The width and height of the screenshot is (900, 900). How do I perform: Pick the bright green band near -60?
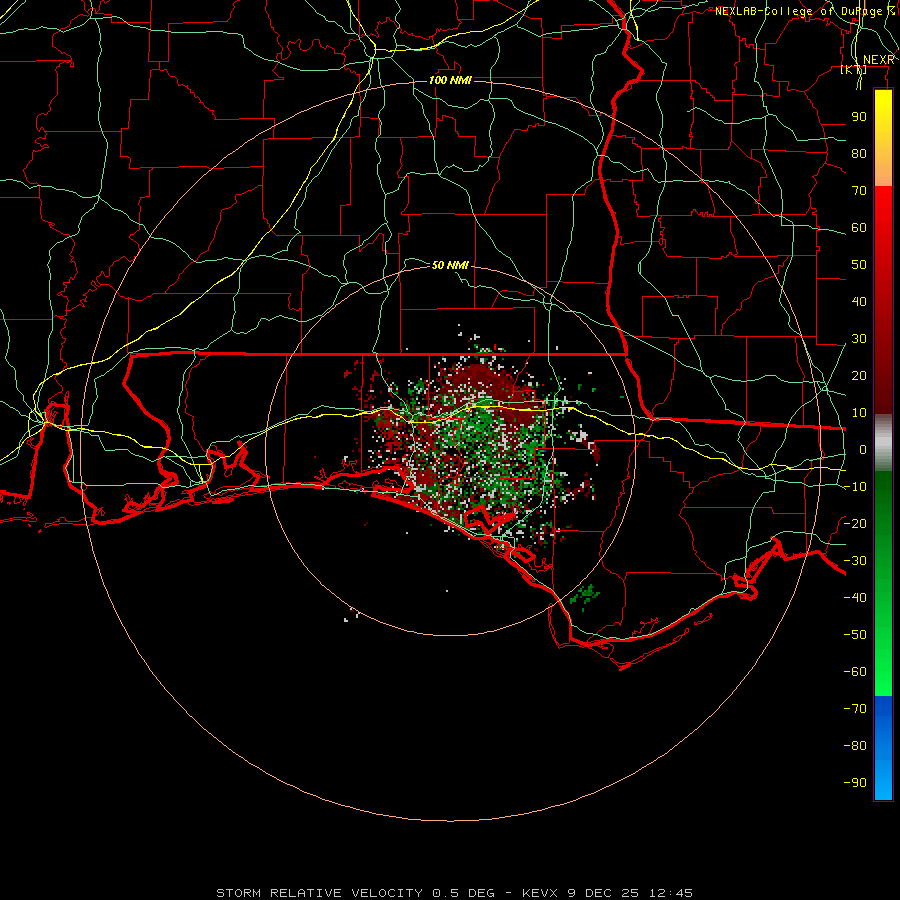pyautogui.click(x=883, y=672)
